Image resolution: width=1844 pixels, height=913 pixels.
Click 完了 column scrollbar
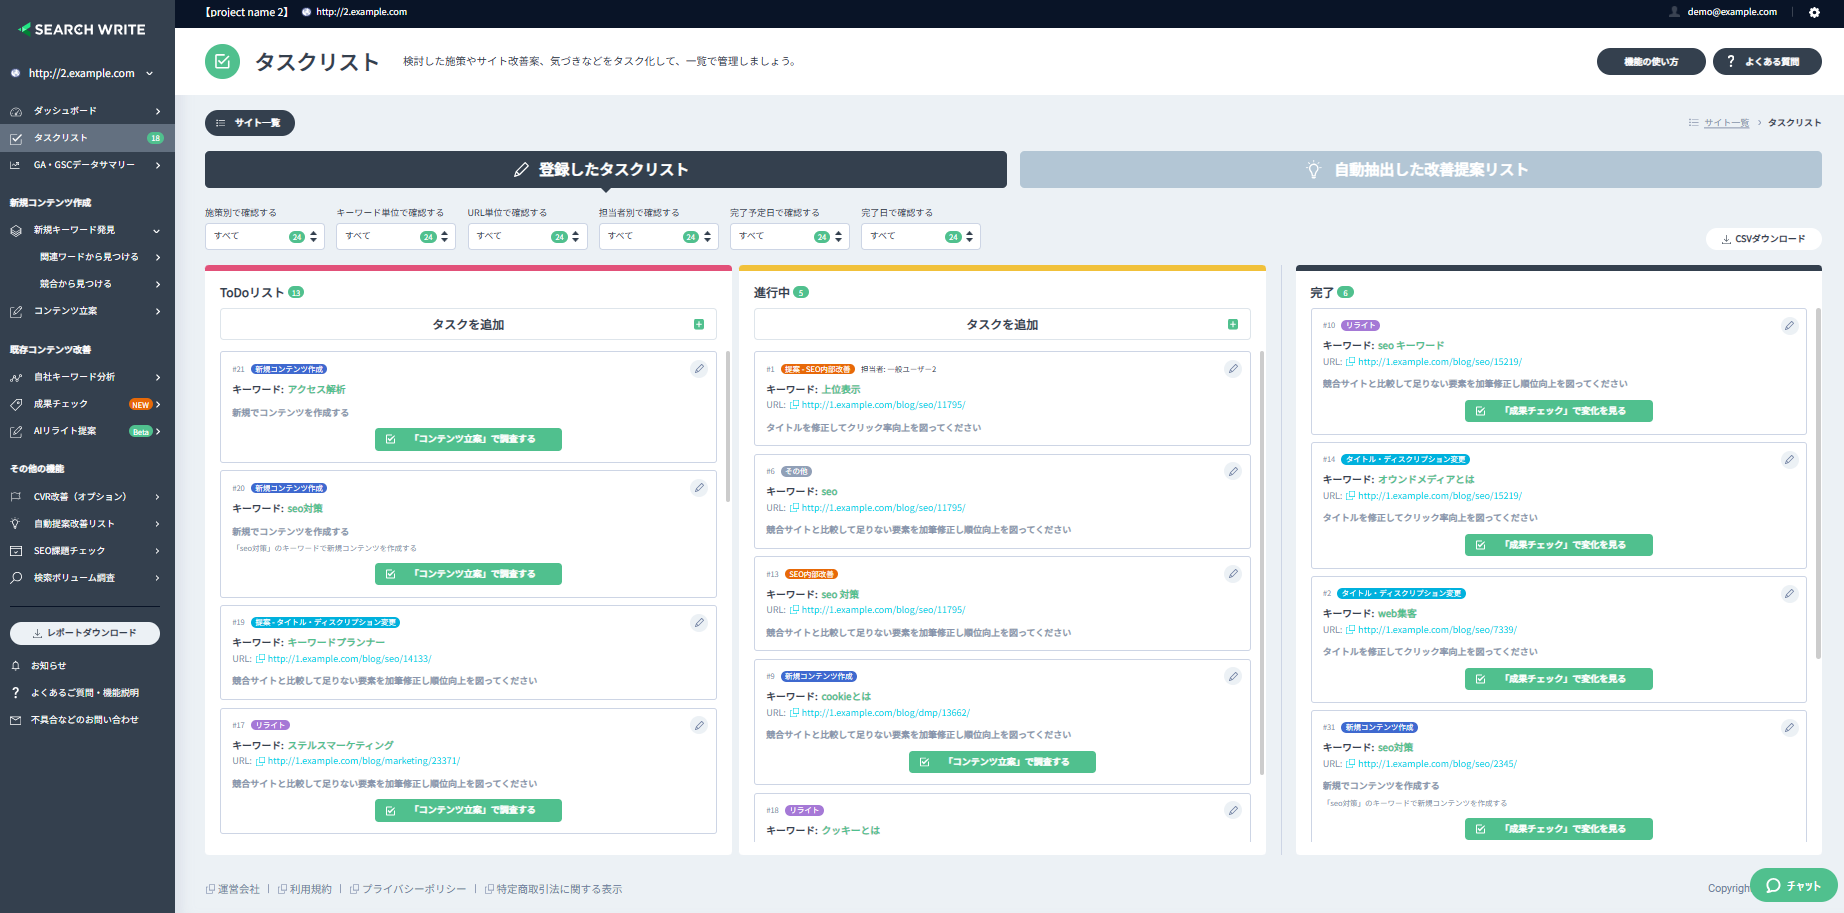tap(1818, 483)
